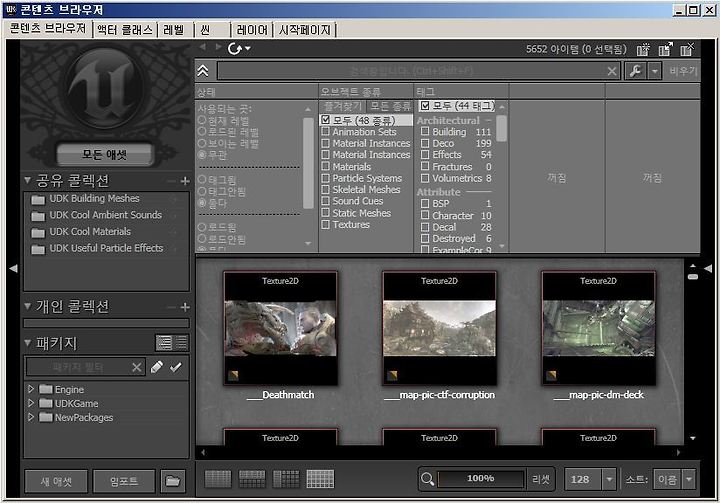The width and height of the screenshot is (720, 503).
Task: Click the 임포트 button
Action: [124, 481]
